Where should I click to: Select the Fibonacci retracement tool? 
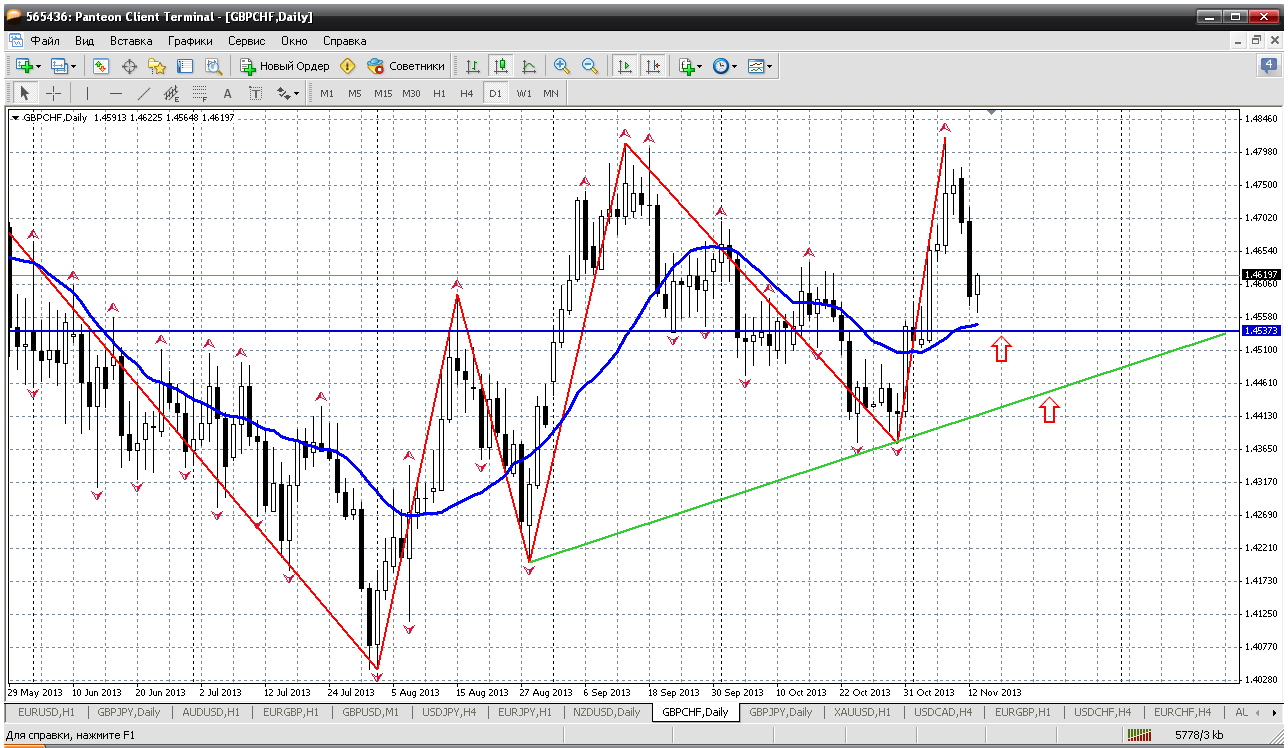(x=200, y=93)
